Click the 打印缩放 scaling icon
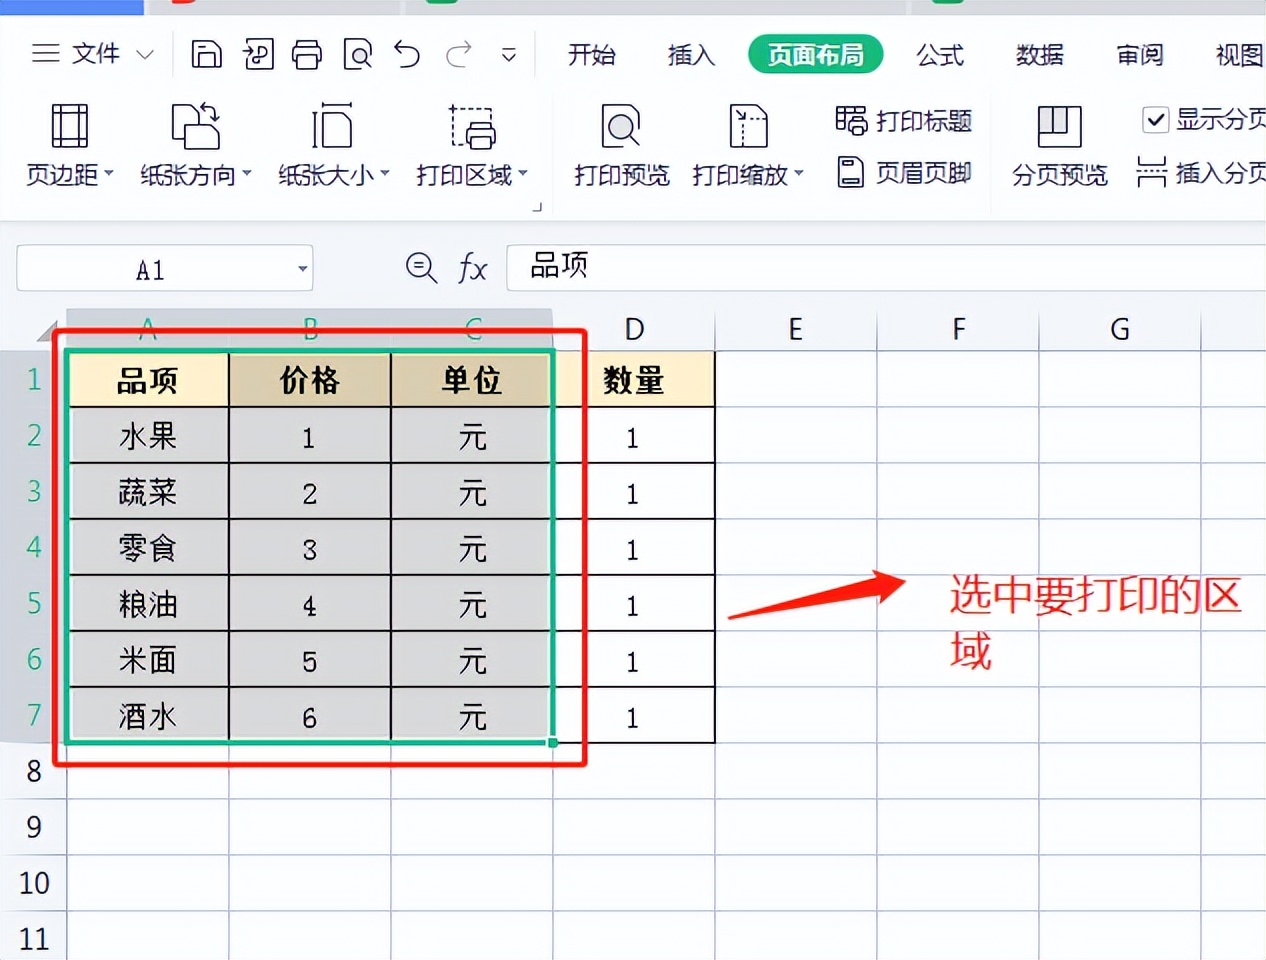1266x960 pixels. tap(748, 126)
